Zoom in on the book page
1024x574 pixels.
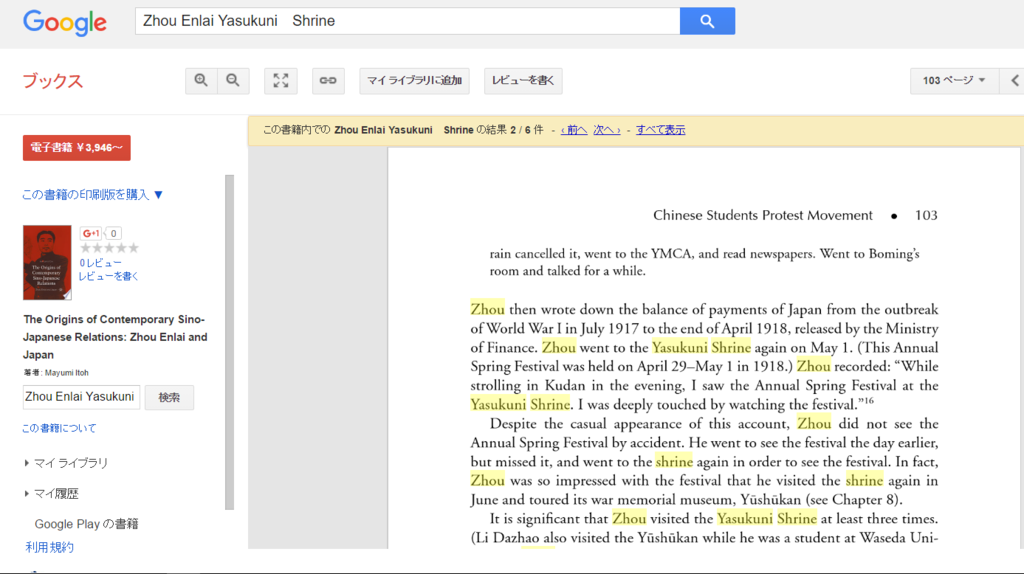pos(200,80)
